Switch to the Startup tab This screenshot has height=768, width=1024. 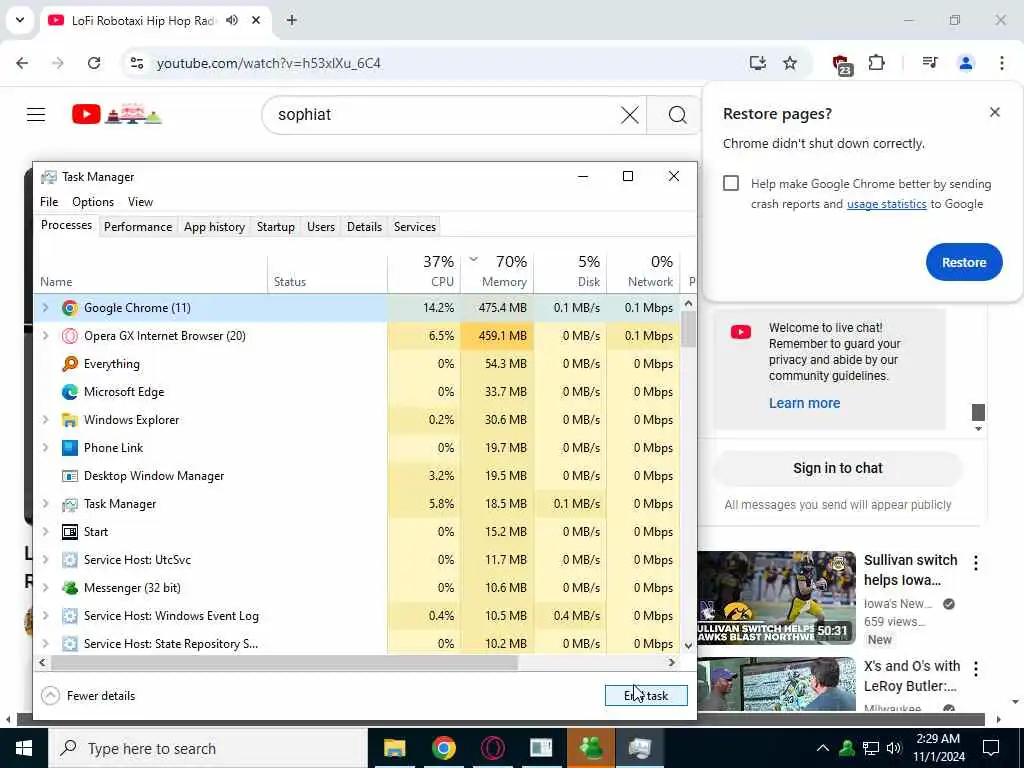pyautogui.click(x=276, y=227)
